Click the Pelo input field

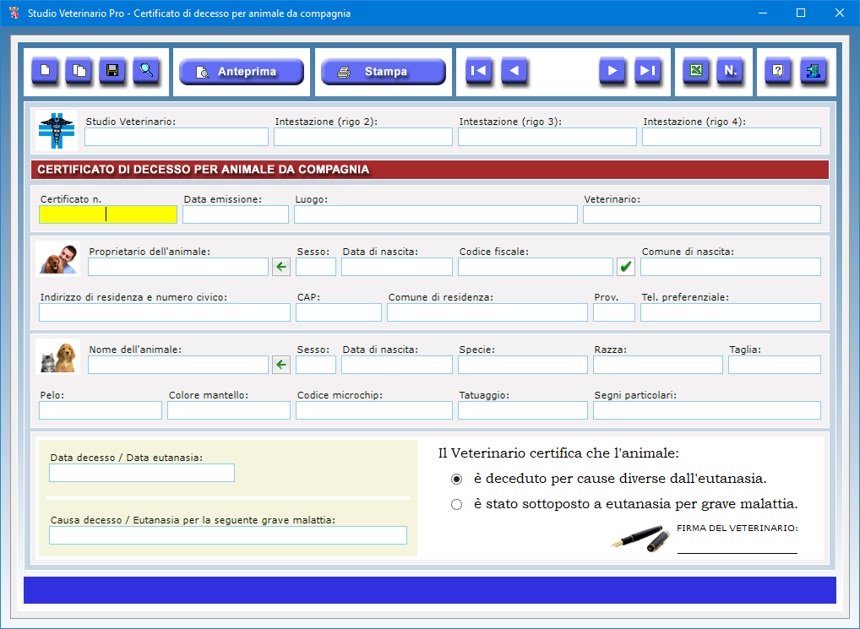click(x=100, y=410)
